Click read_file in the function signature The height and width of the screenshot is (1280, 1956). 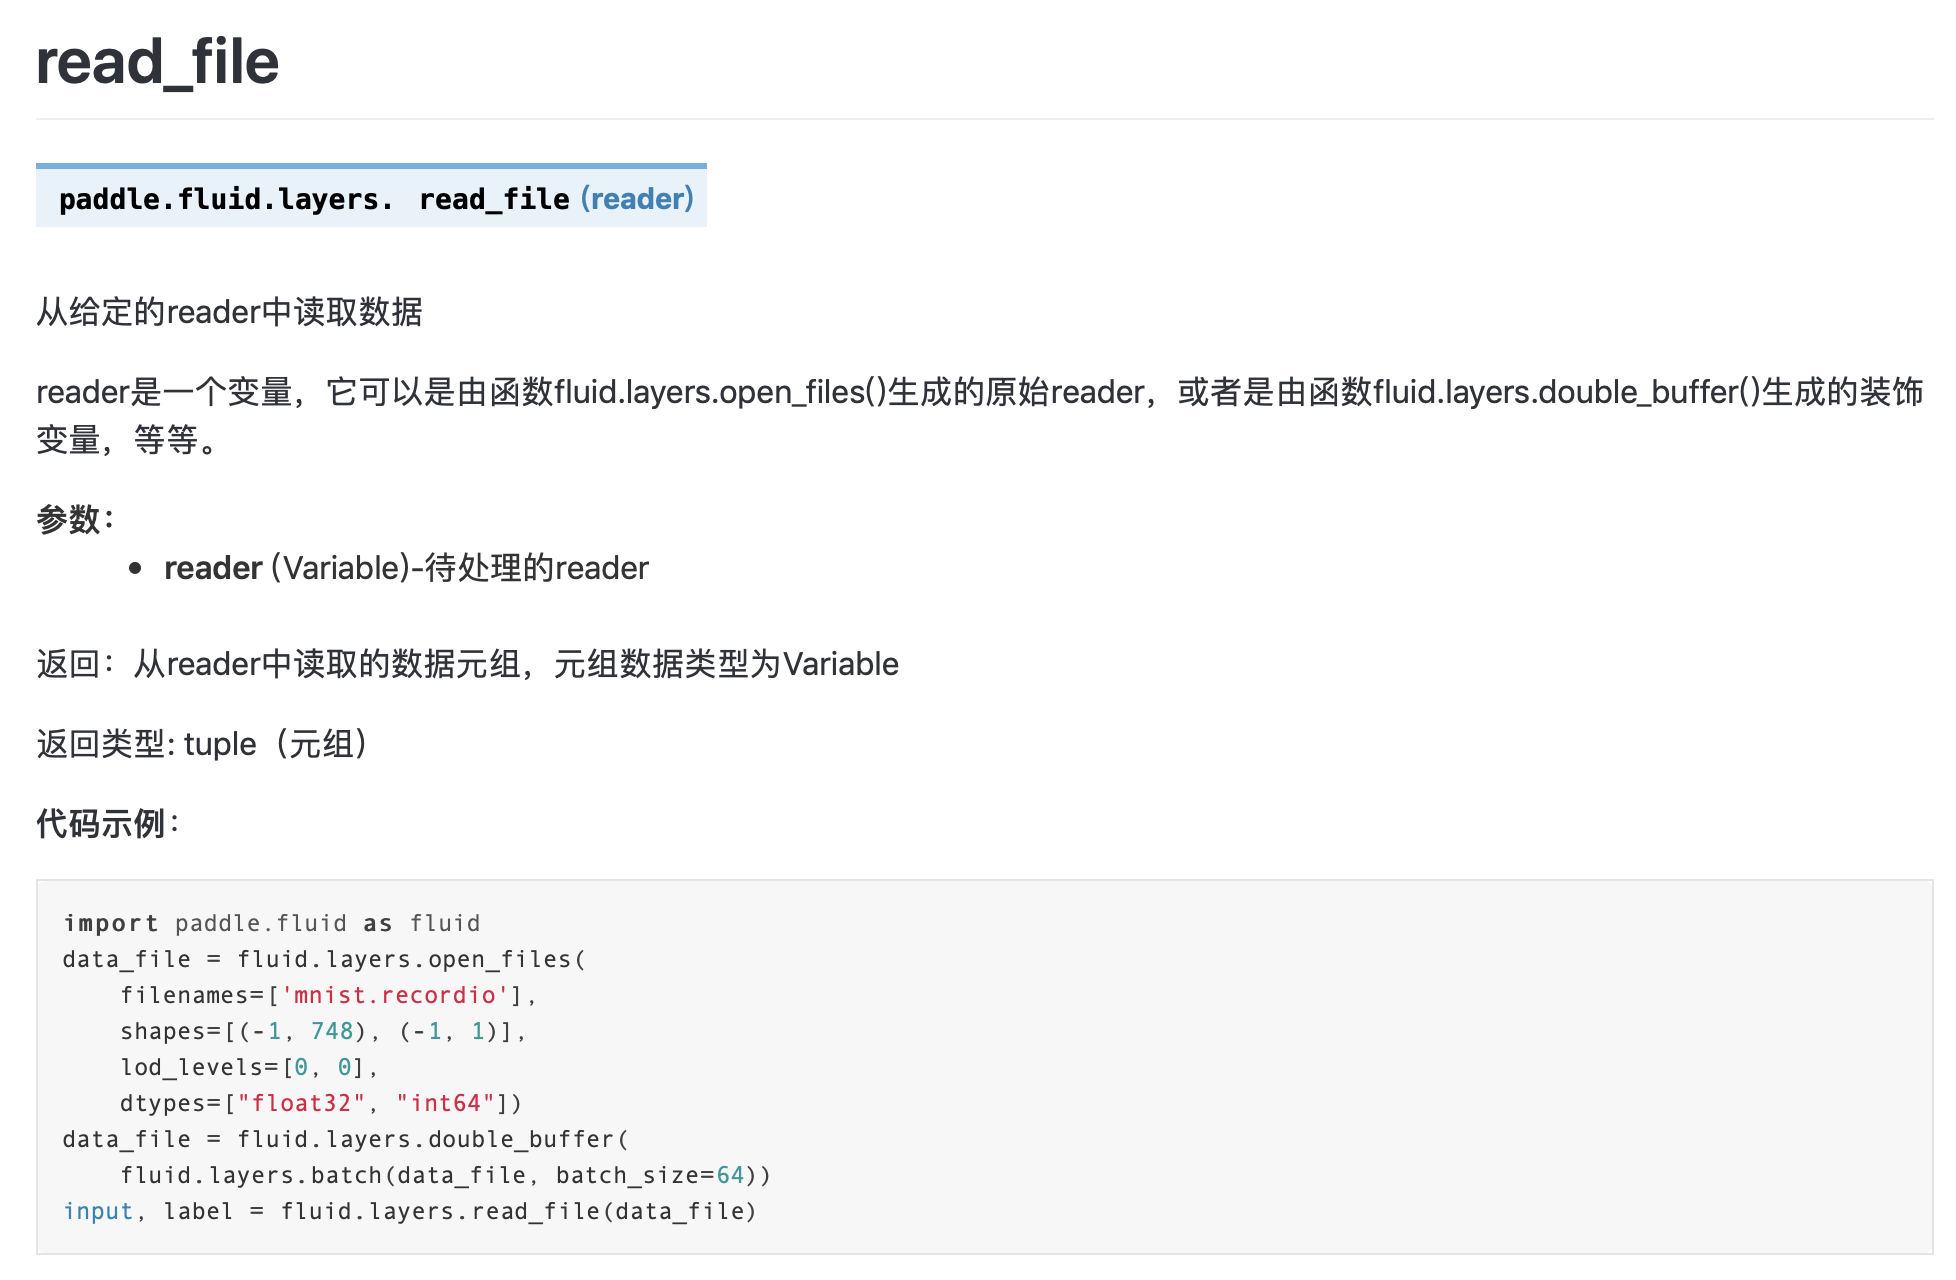494,199
